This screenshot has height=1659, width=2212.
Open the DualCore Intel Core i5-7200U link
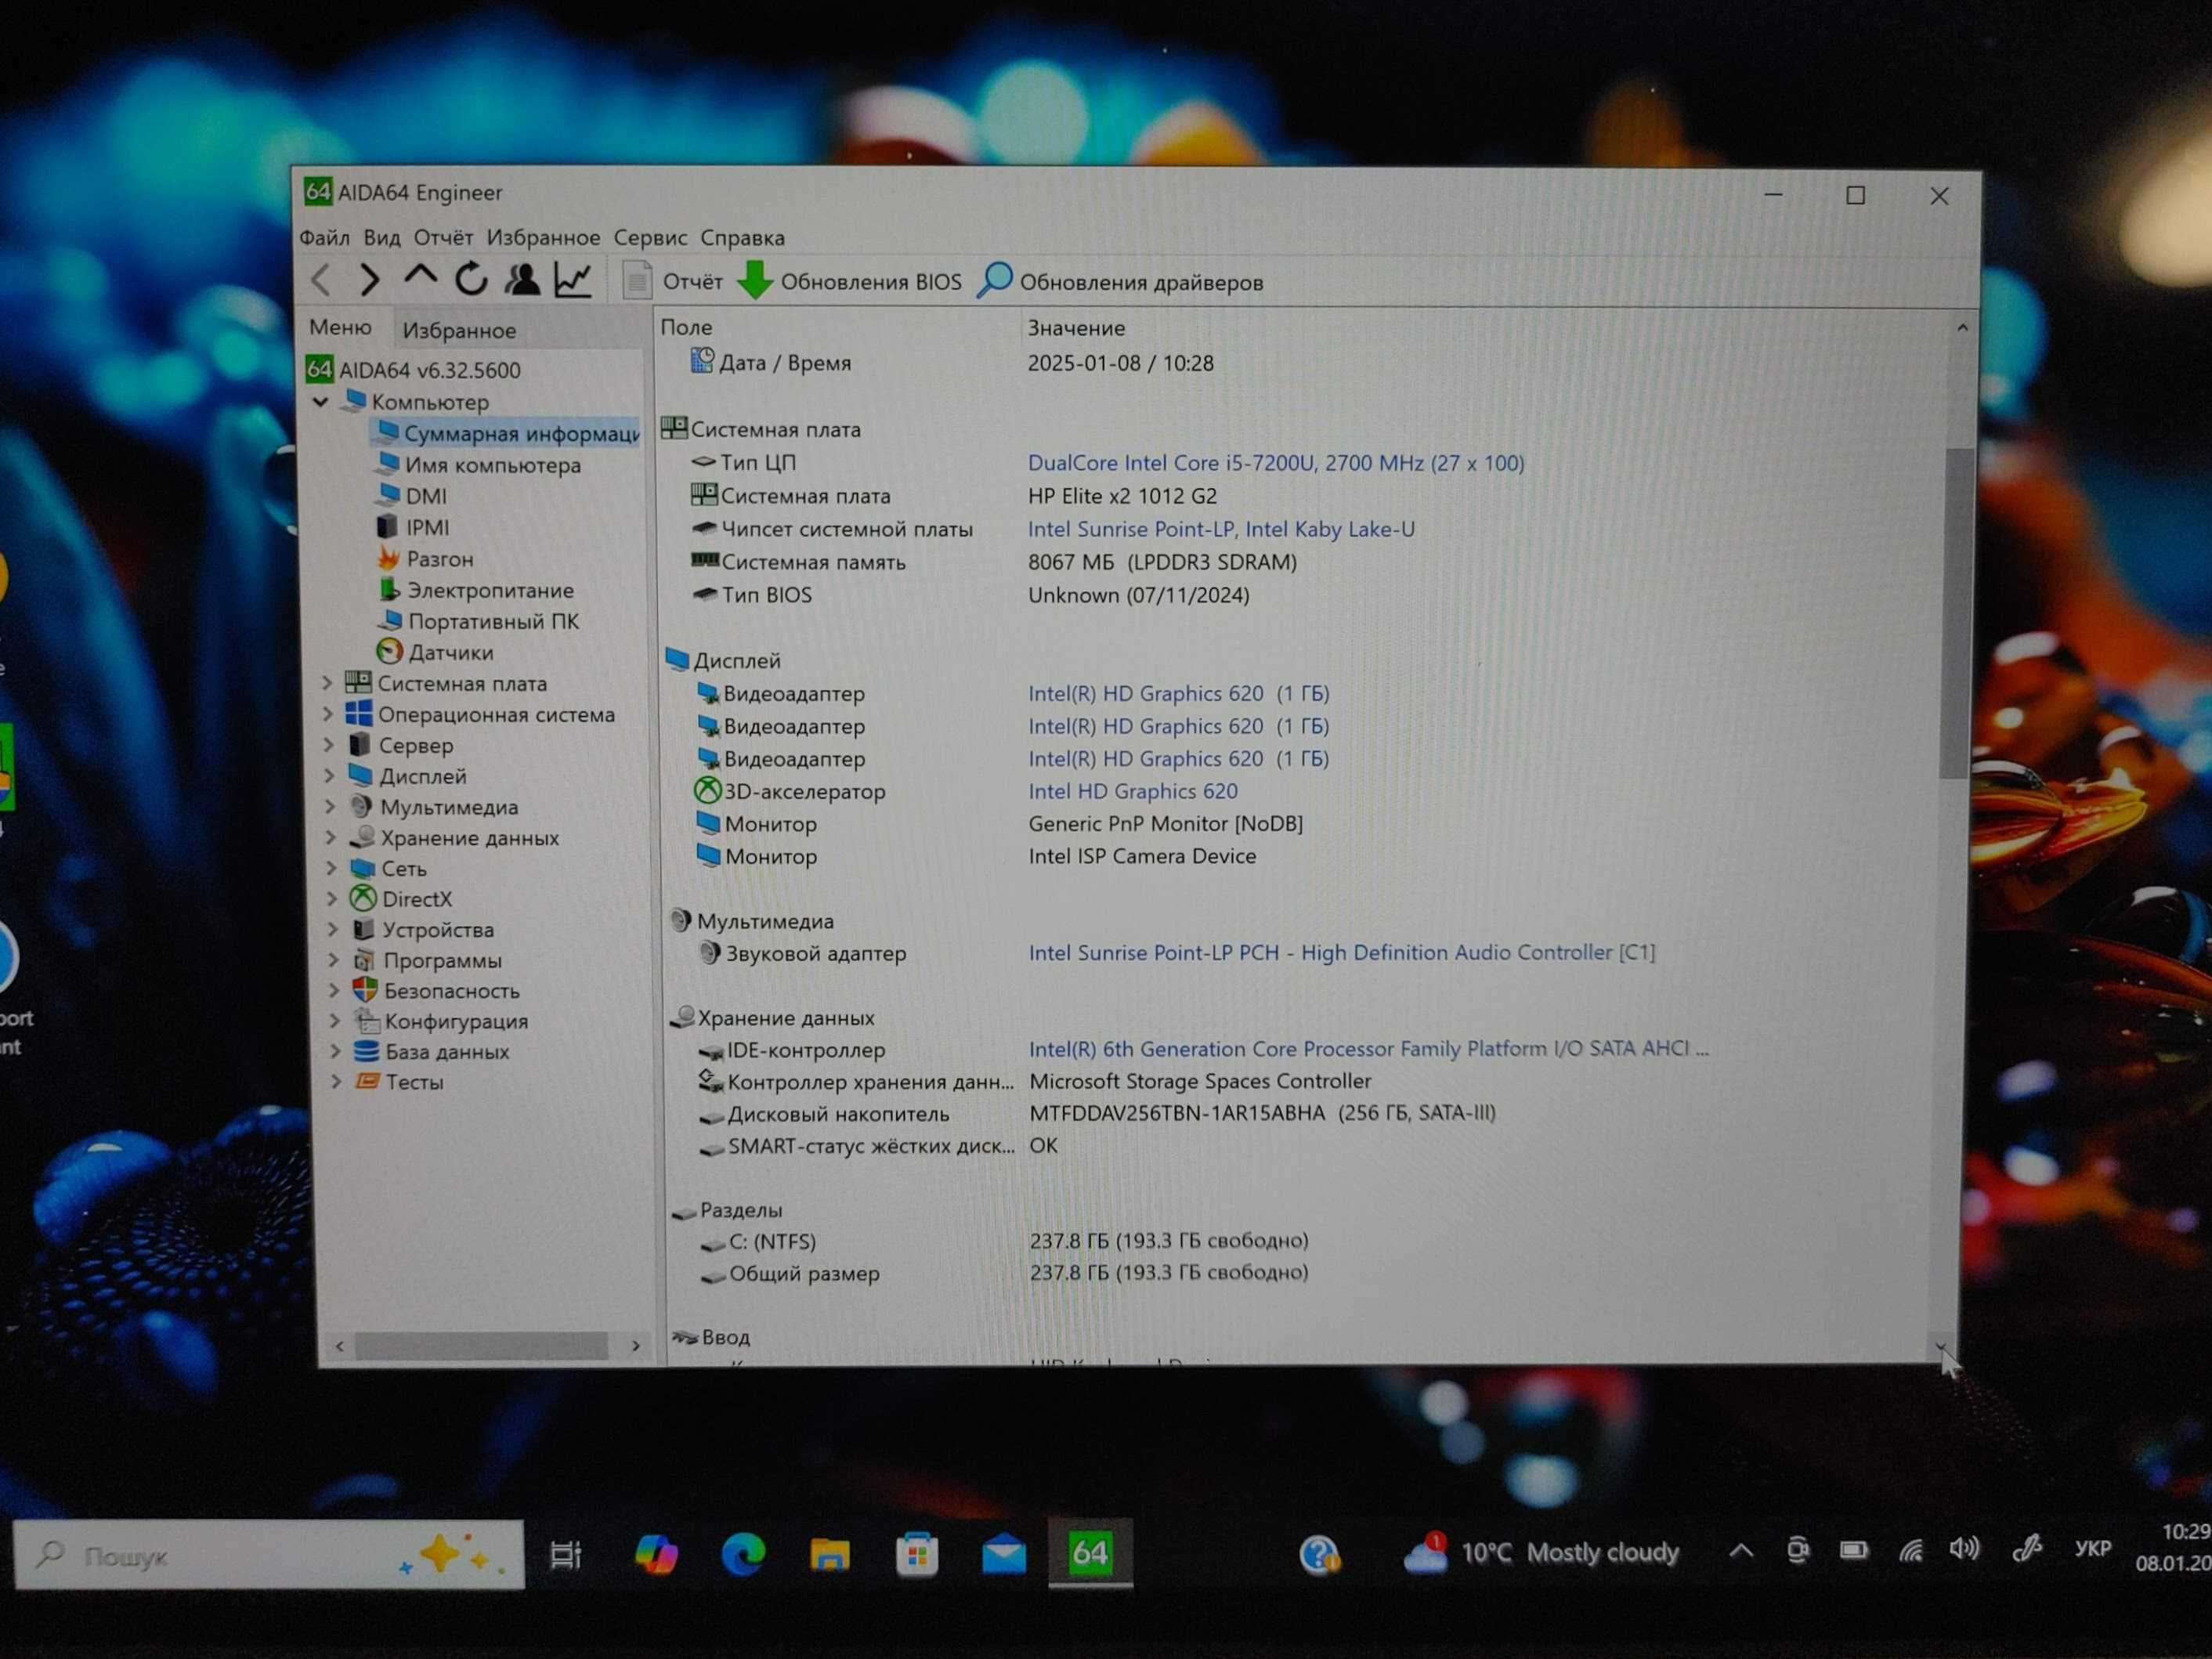tap(1276, 463)
